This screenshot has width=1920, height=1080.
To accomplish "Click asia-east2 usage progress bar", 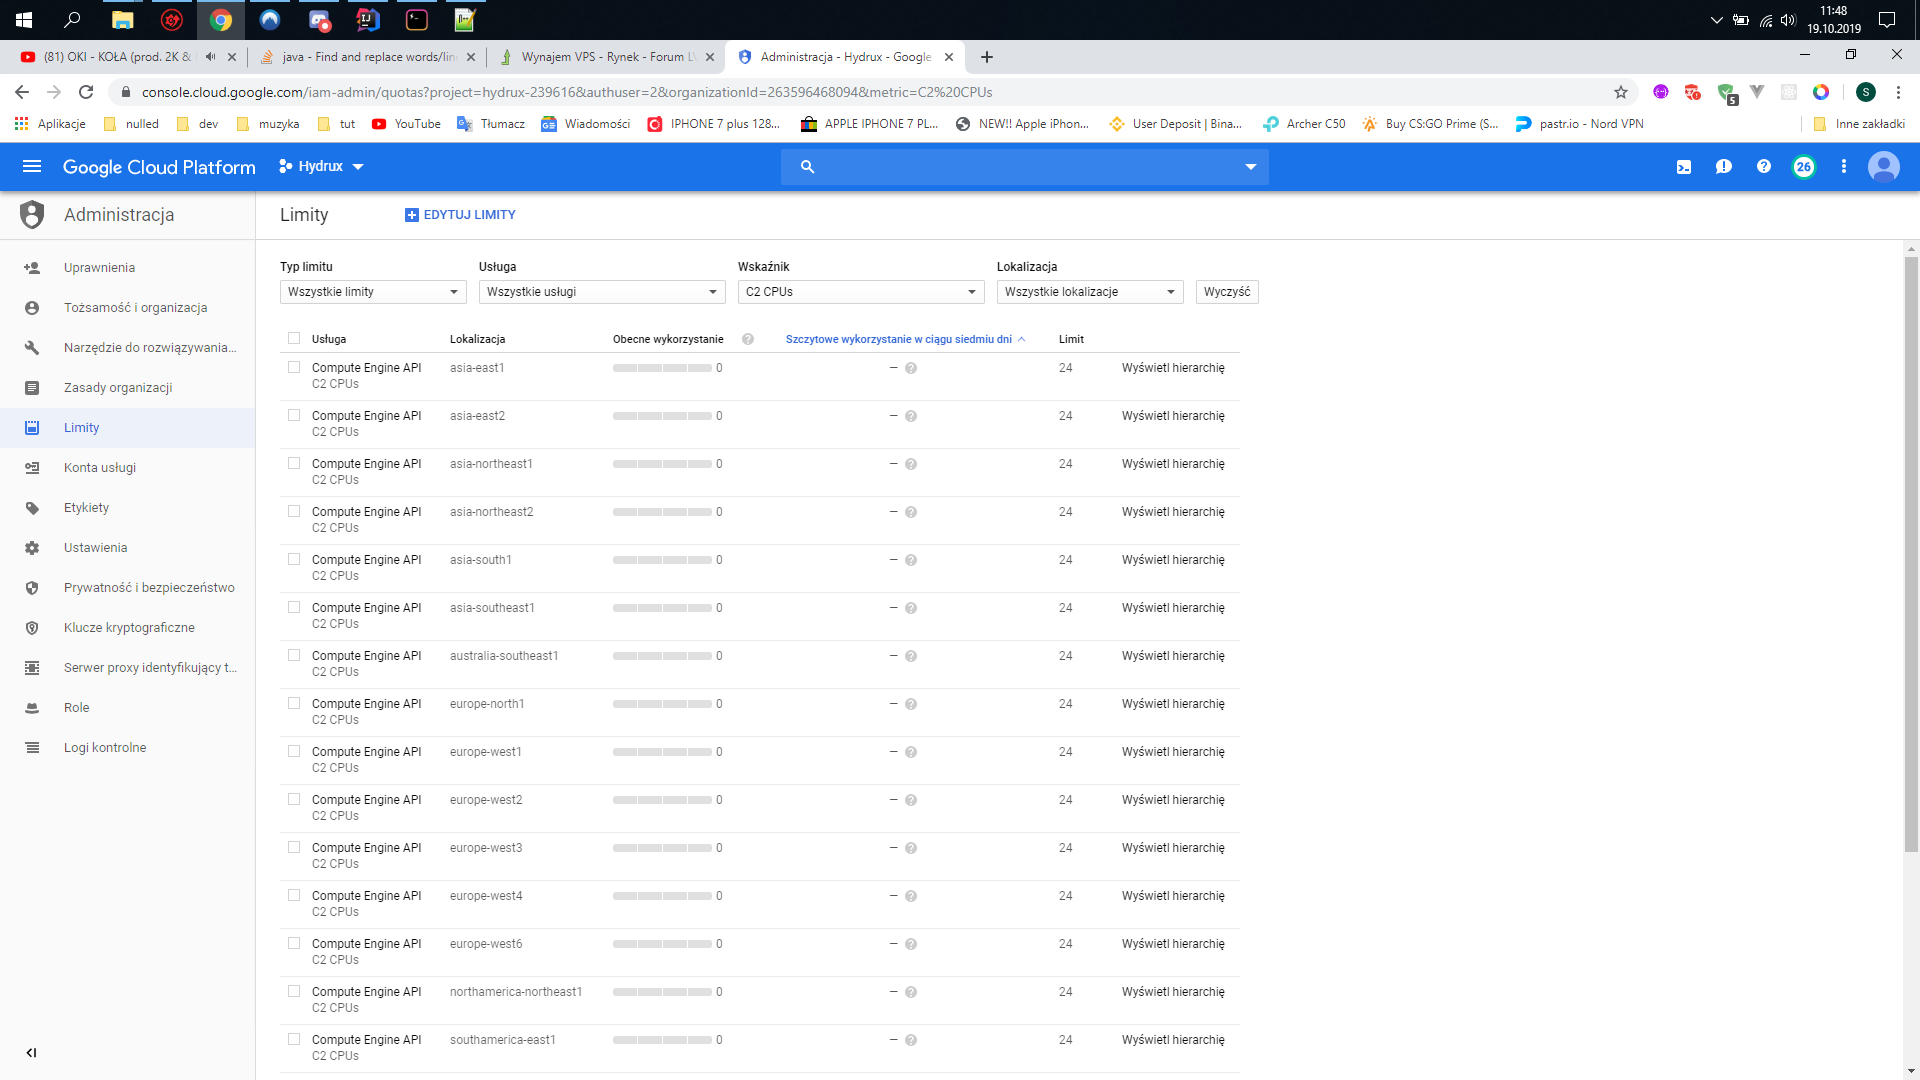I will click(x=662, y=416).
